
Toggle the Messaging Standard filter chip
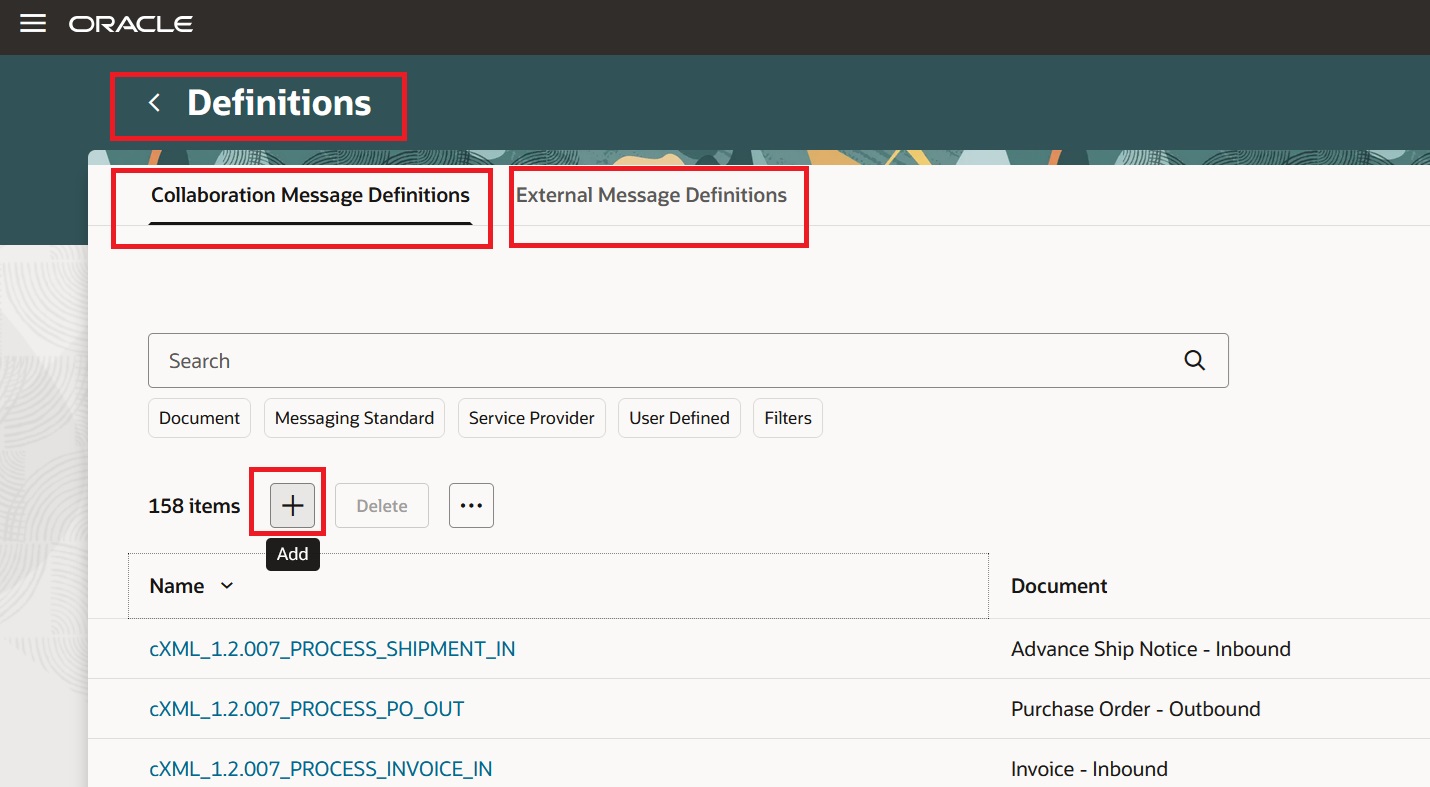pos(354,417)
